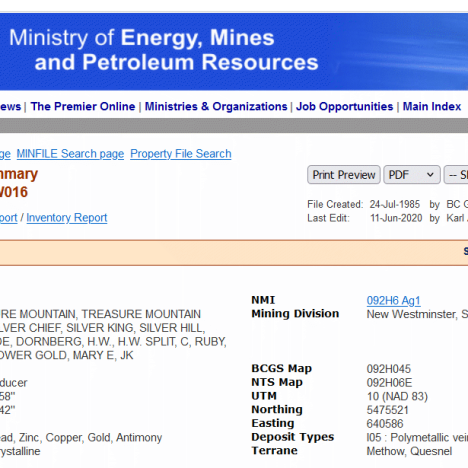This screenshot has width=468, height=468.
Task: Click the Terrane field label
Action: (x=274, y=451)
